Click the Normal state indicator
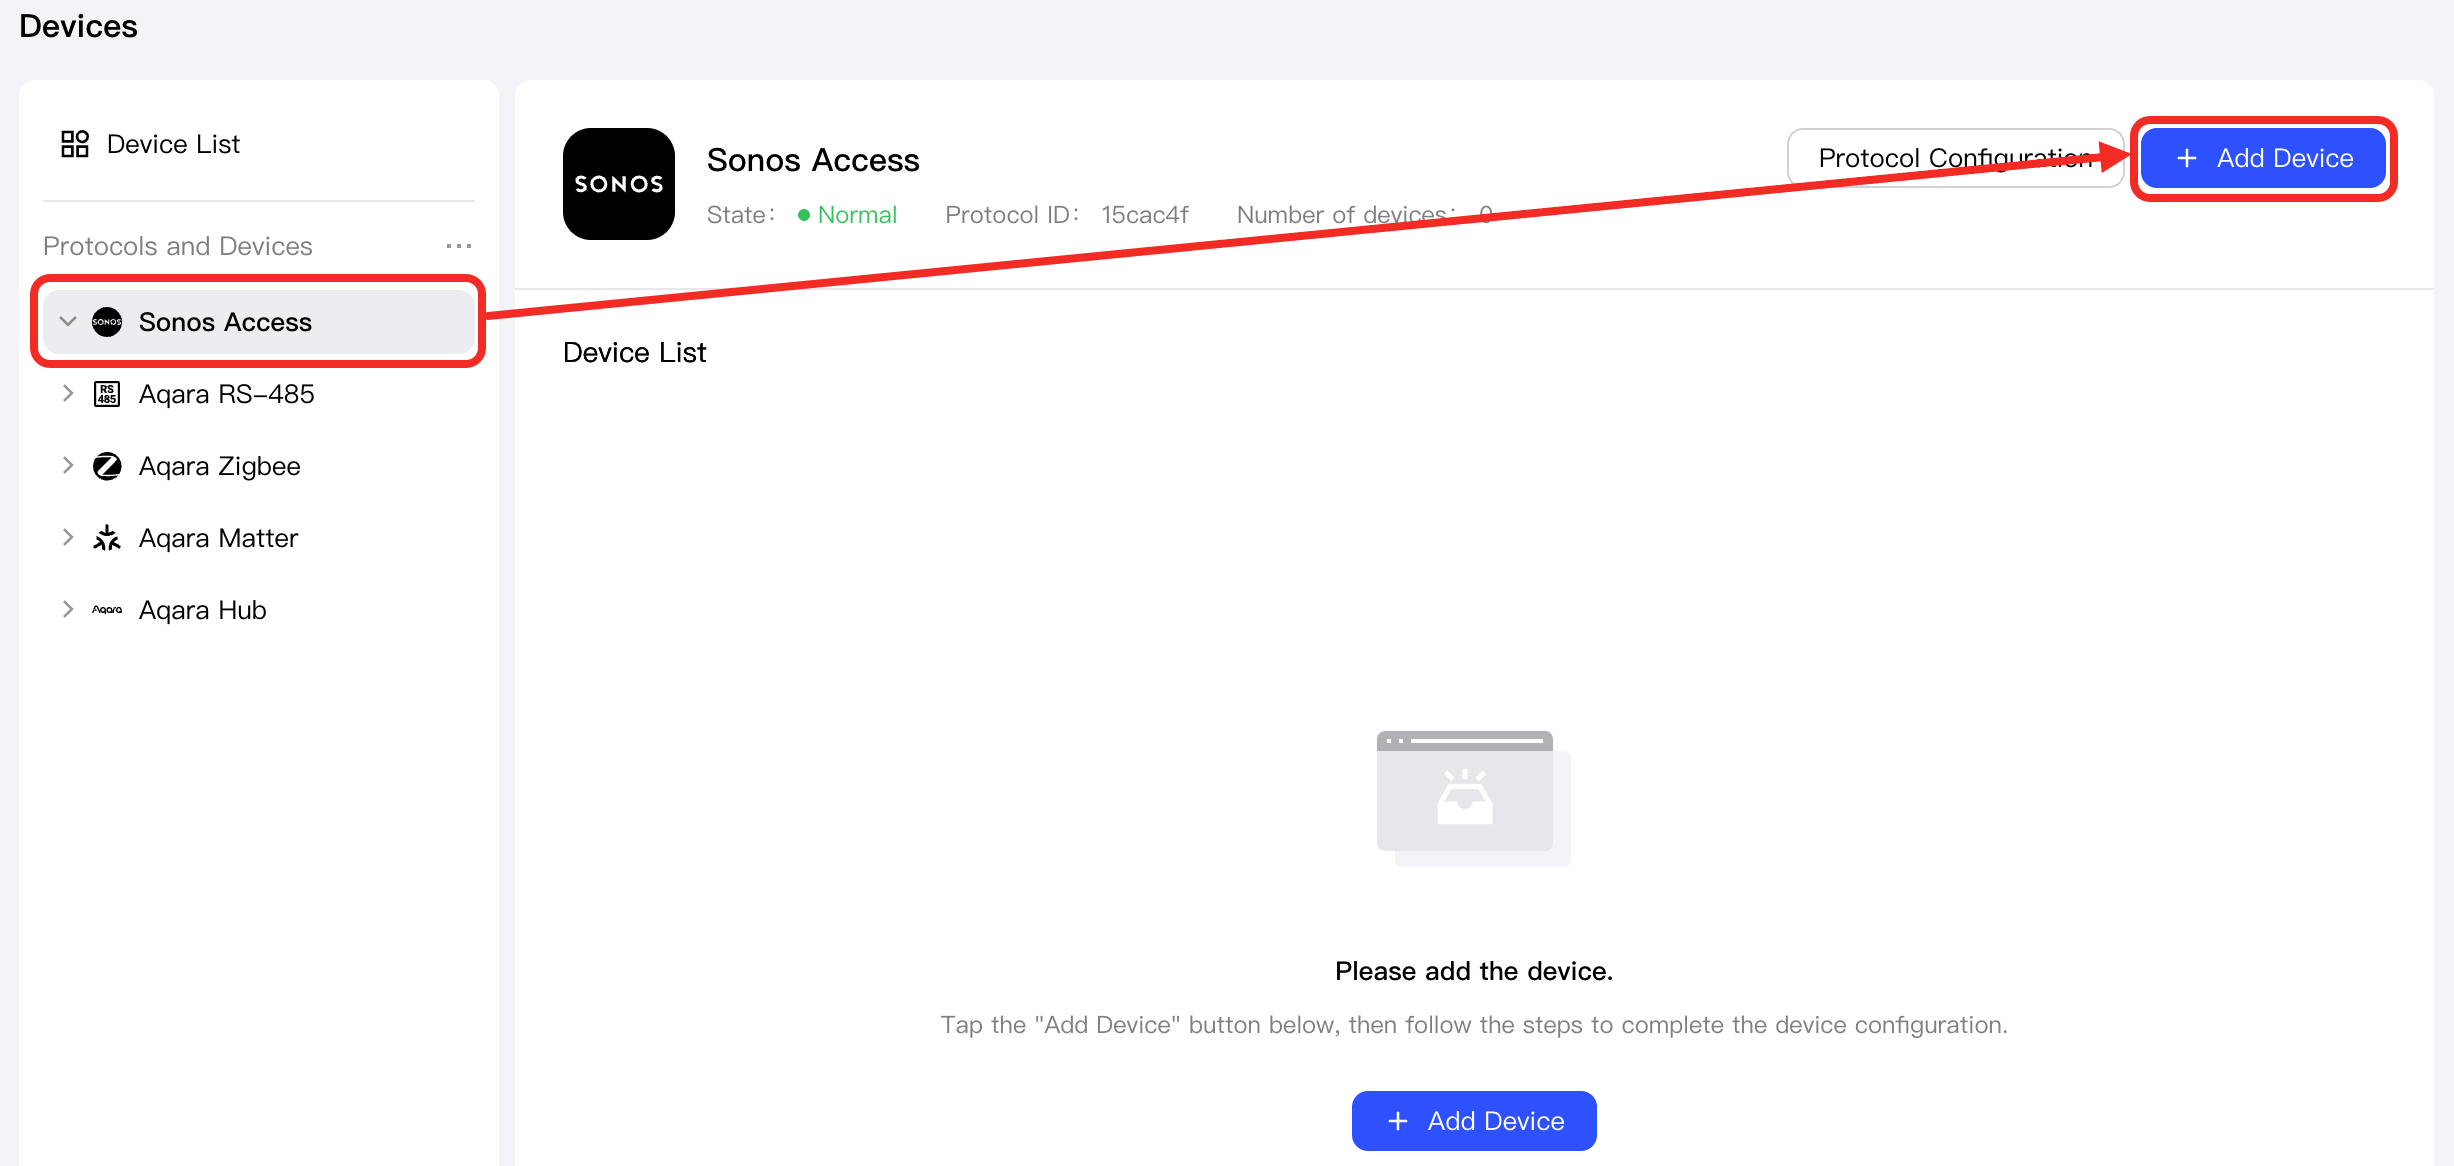 click(x=847, y=215)
